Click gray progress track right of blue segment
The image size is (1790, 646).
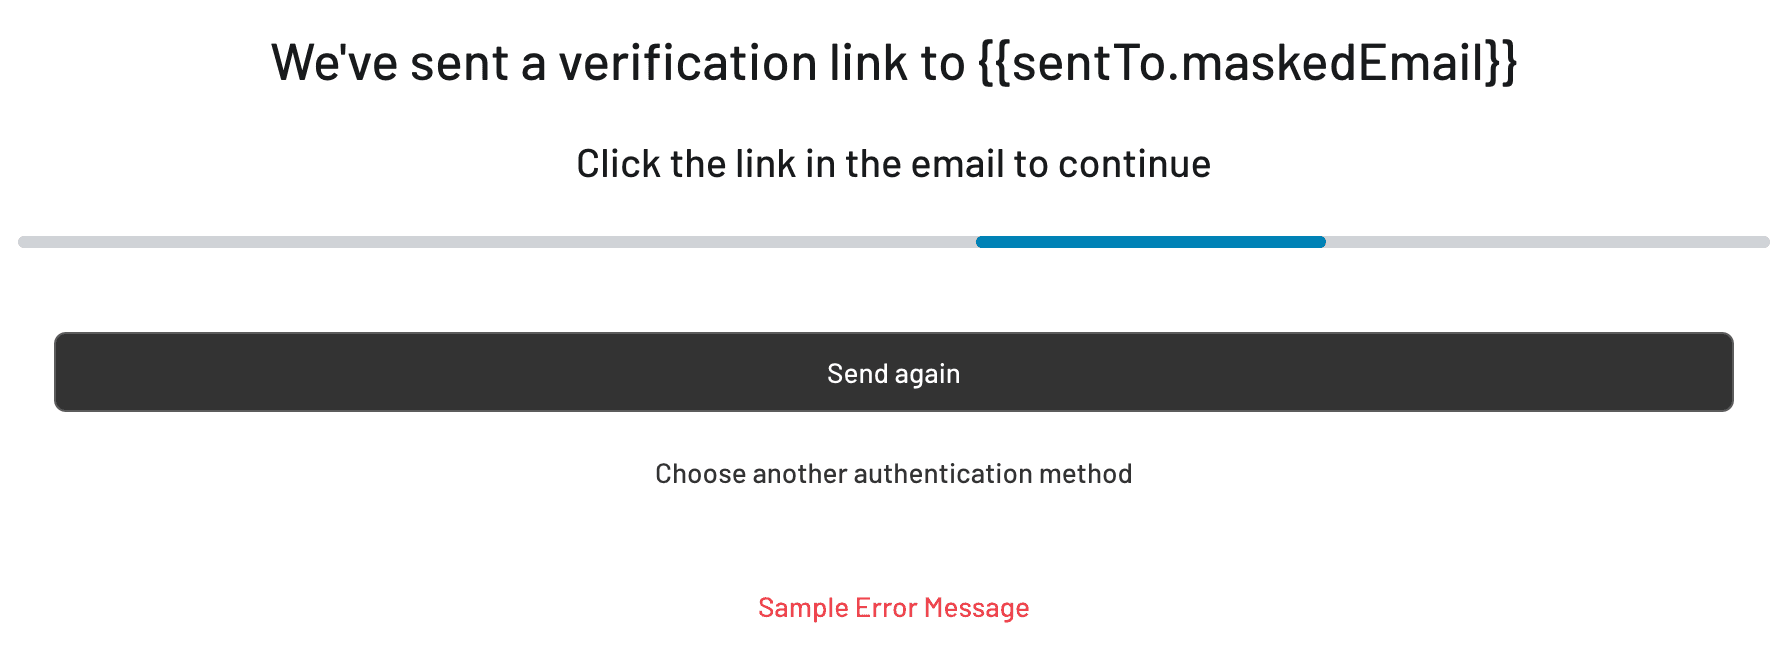point(1546,242)
